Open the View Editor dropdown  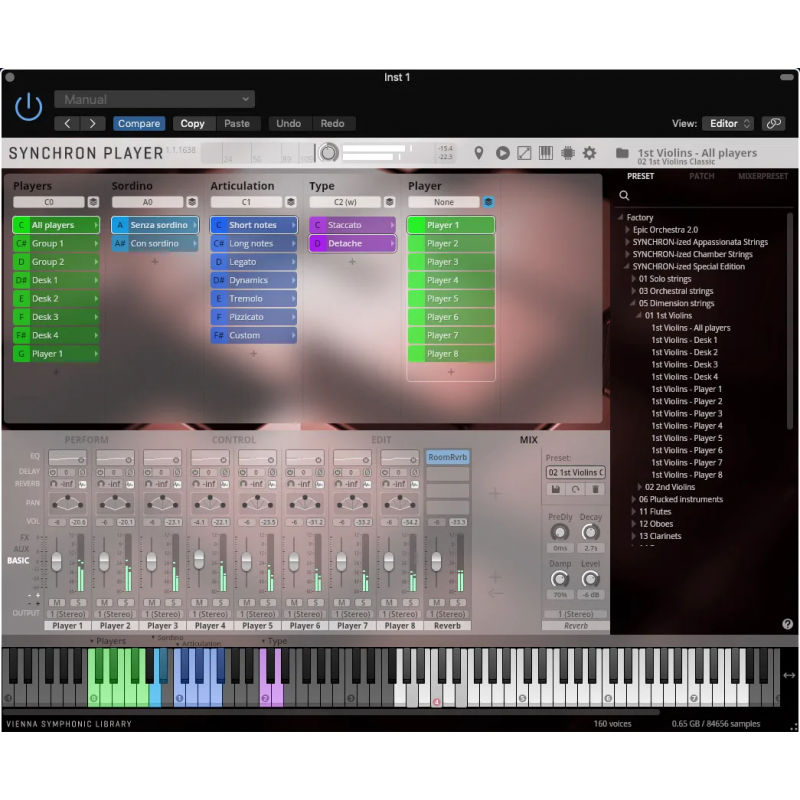point(728,124)
